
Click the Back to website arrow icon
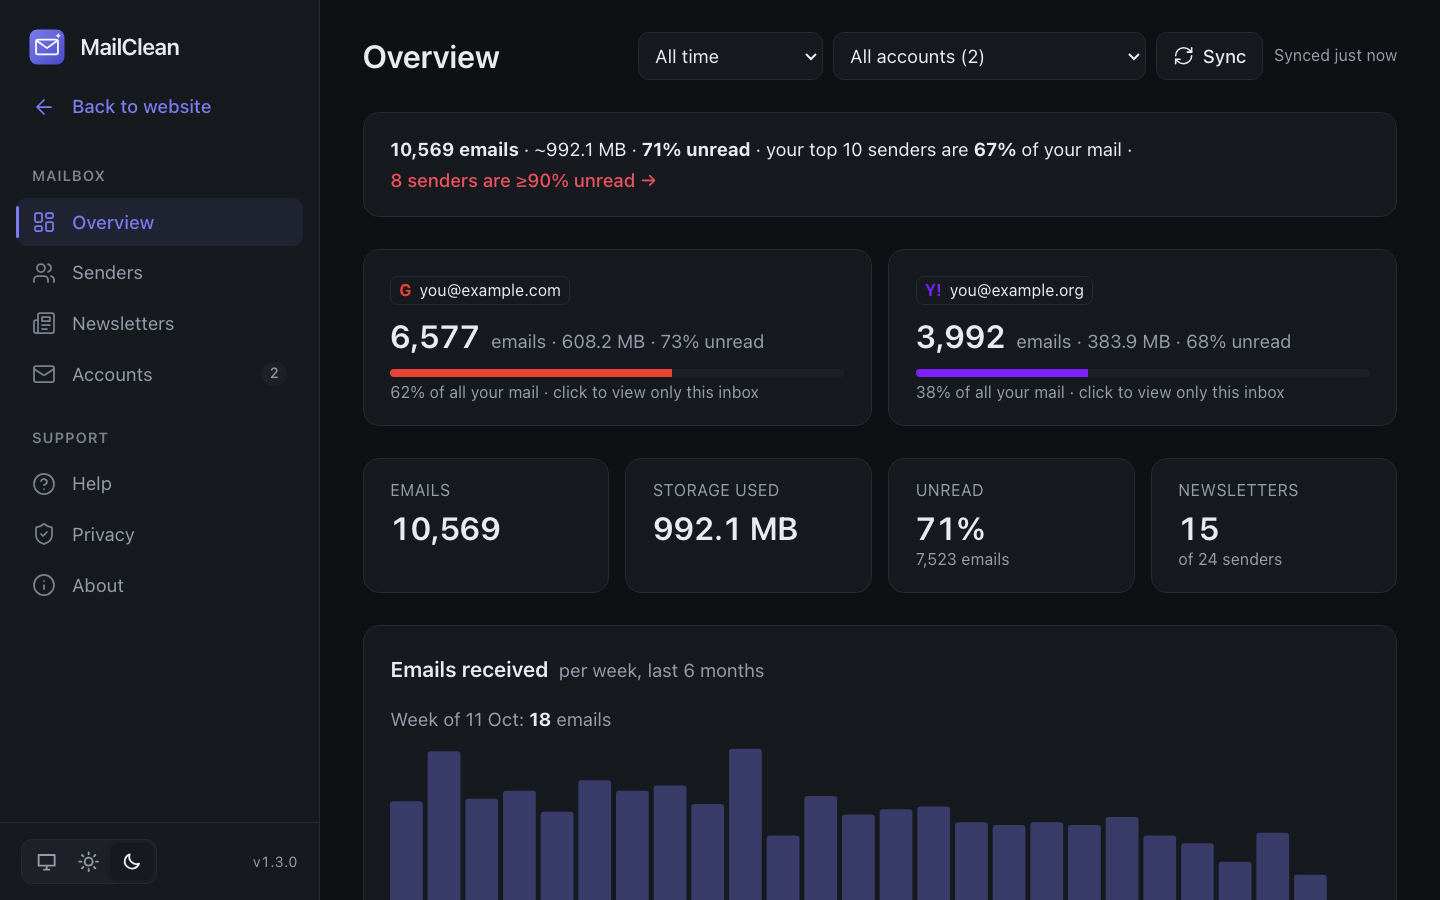[x=44, y=107]
